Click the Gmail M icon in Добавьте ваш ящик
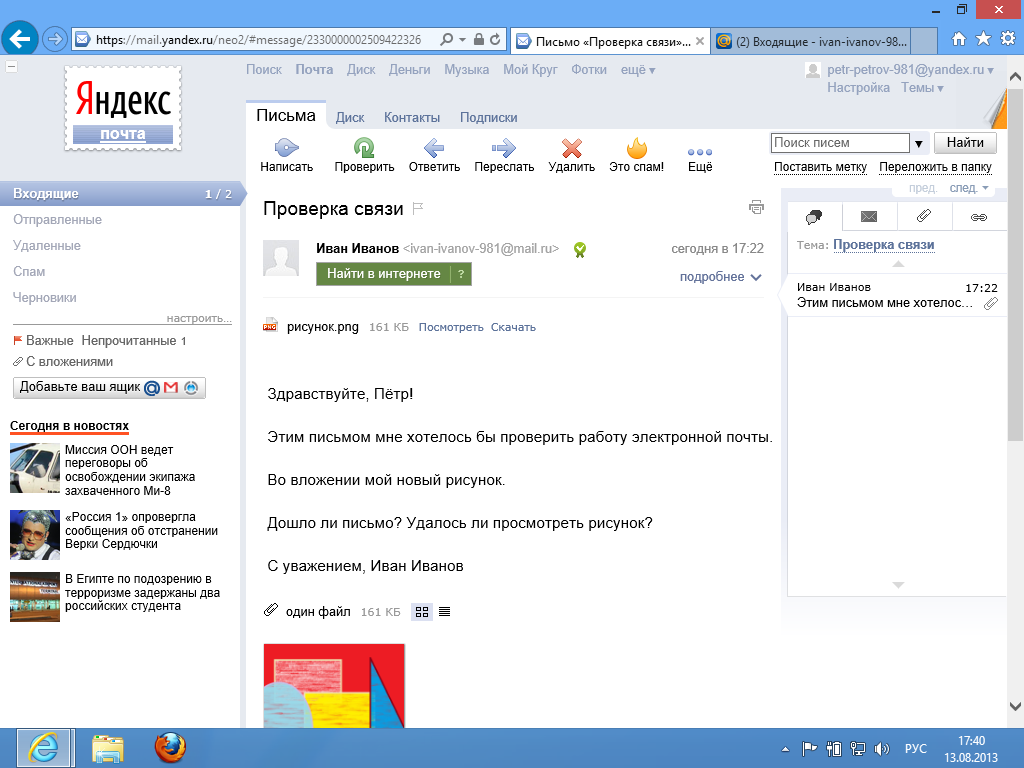 (171, 387)
